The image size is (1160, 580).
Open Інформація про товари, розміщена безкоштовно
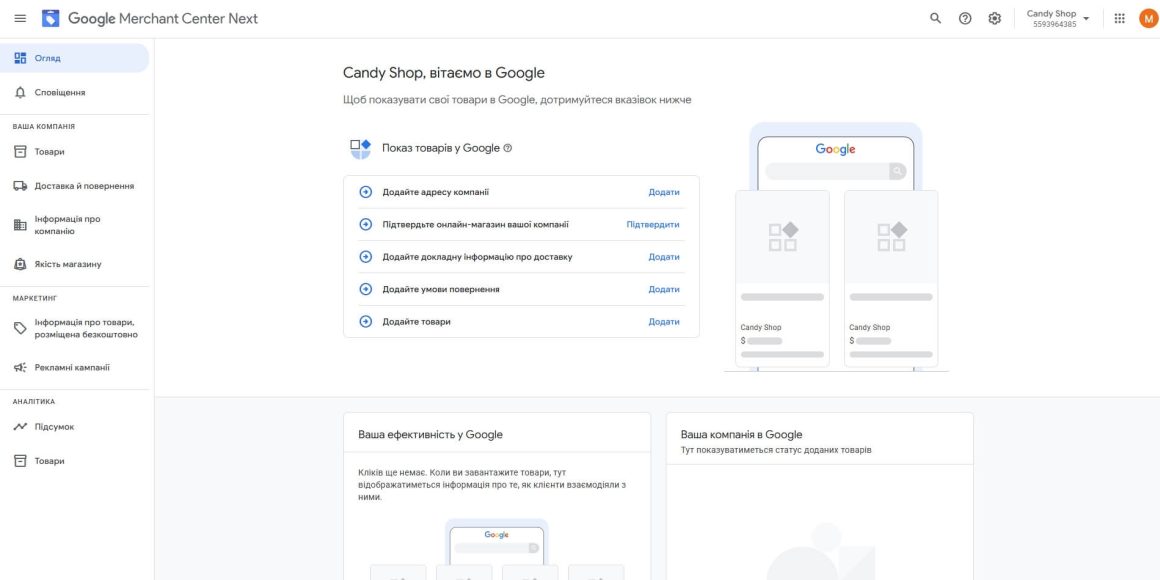tap(74, 328)
